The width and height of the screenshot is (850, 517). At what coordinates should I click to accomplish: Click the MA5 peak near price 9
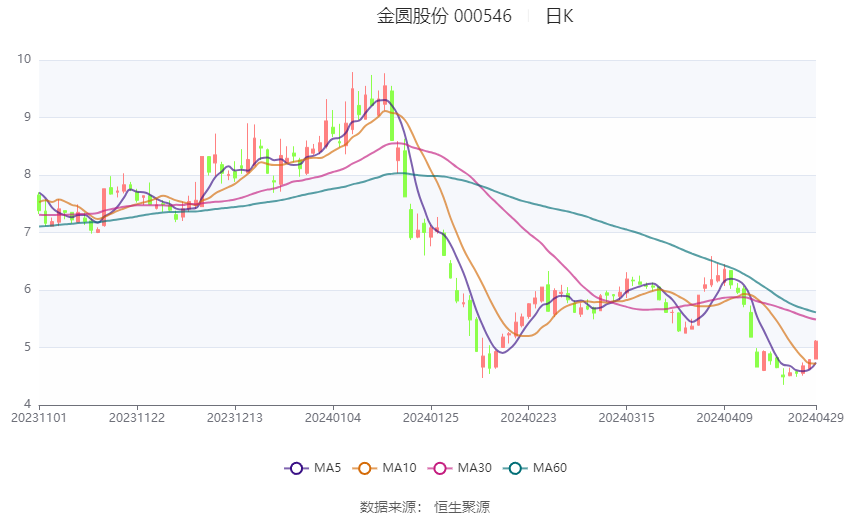pyautogui.click(x=383, y=100)
